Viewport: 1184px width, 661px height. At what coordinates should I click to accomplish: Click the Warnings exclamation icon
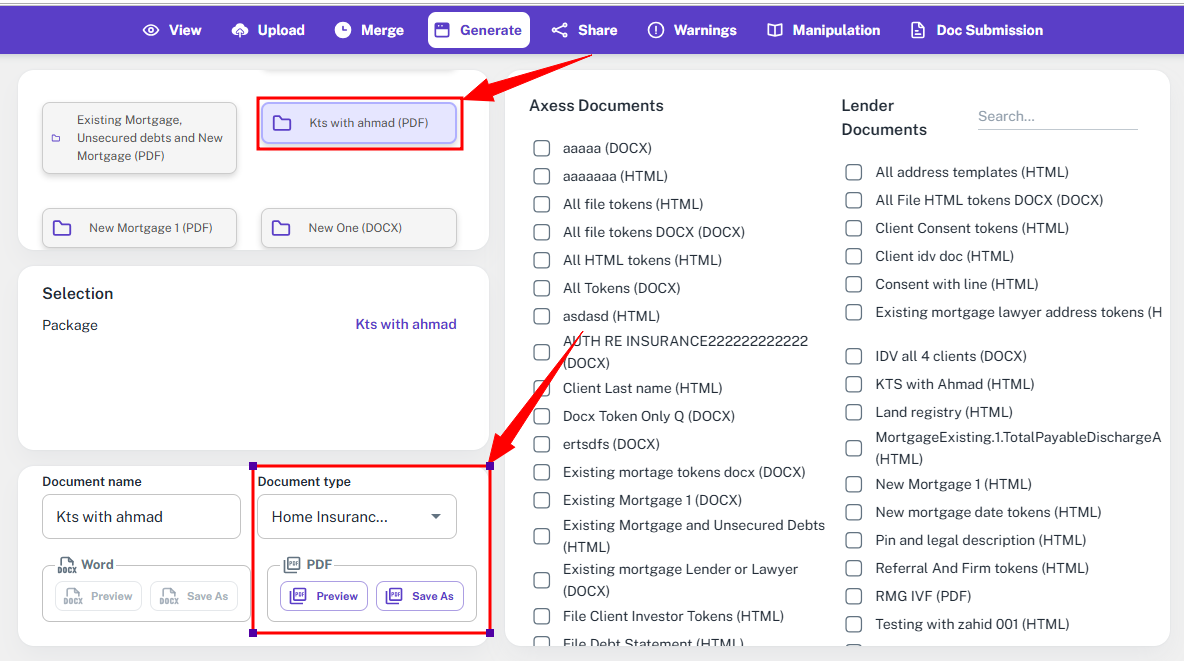point(656,30)
